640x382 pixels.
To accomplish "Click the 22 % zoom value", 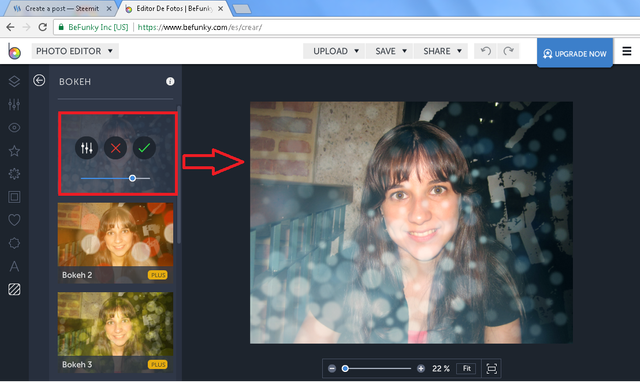I will pos(441,369).
